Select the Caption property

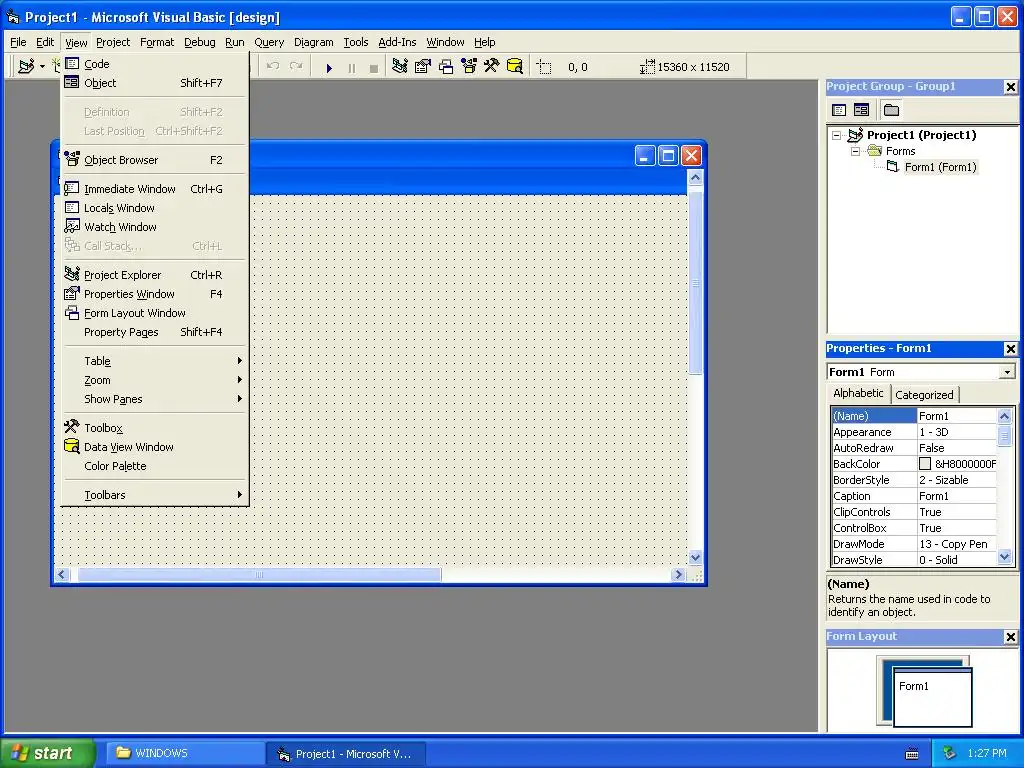pyautogui.click(x=914, y=496)
